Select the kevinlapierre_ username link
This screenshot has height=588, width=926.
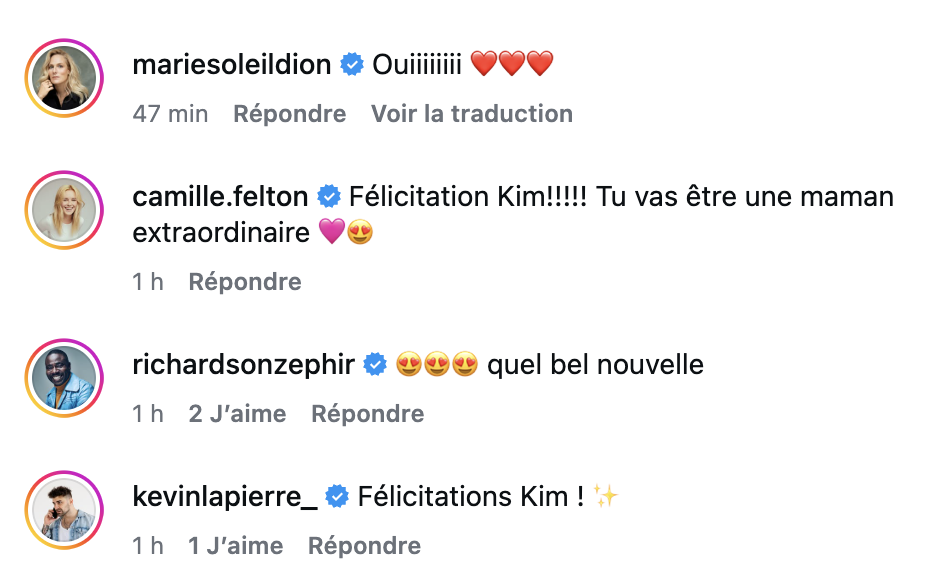point(225,496)
